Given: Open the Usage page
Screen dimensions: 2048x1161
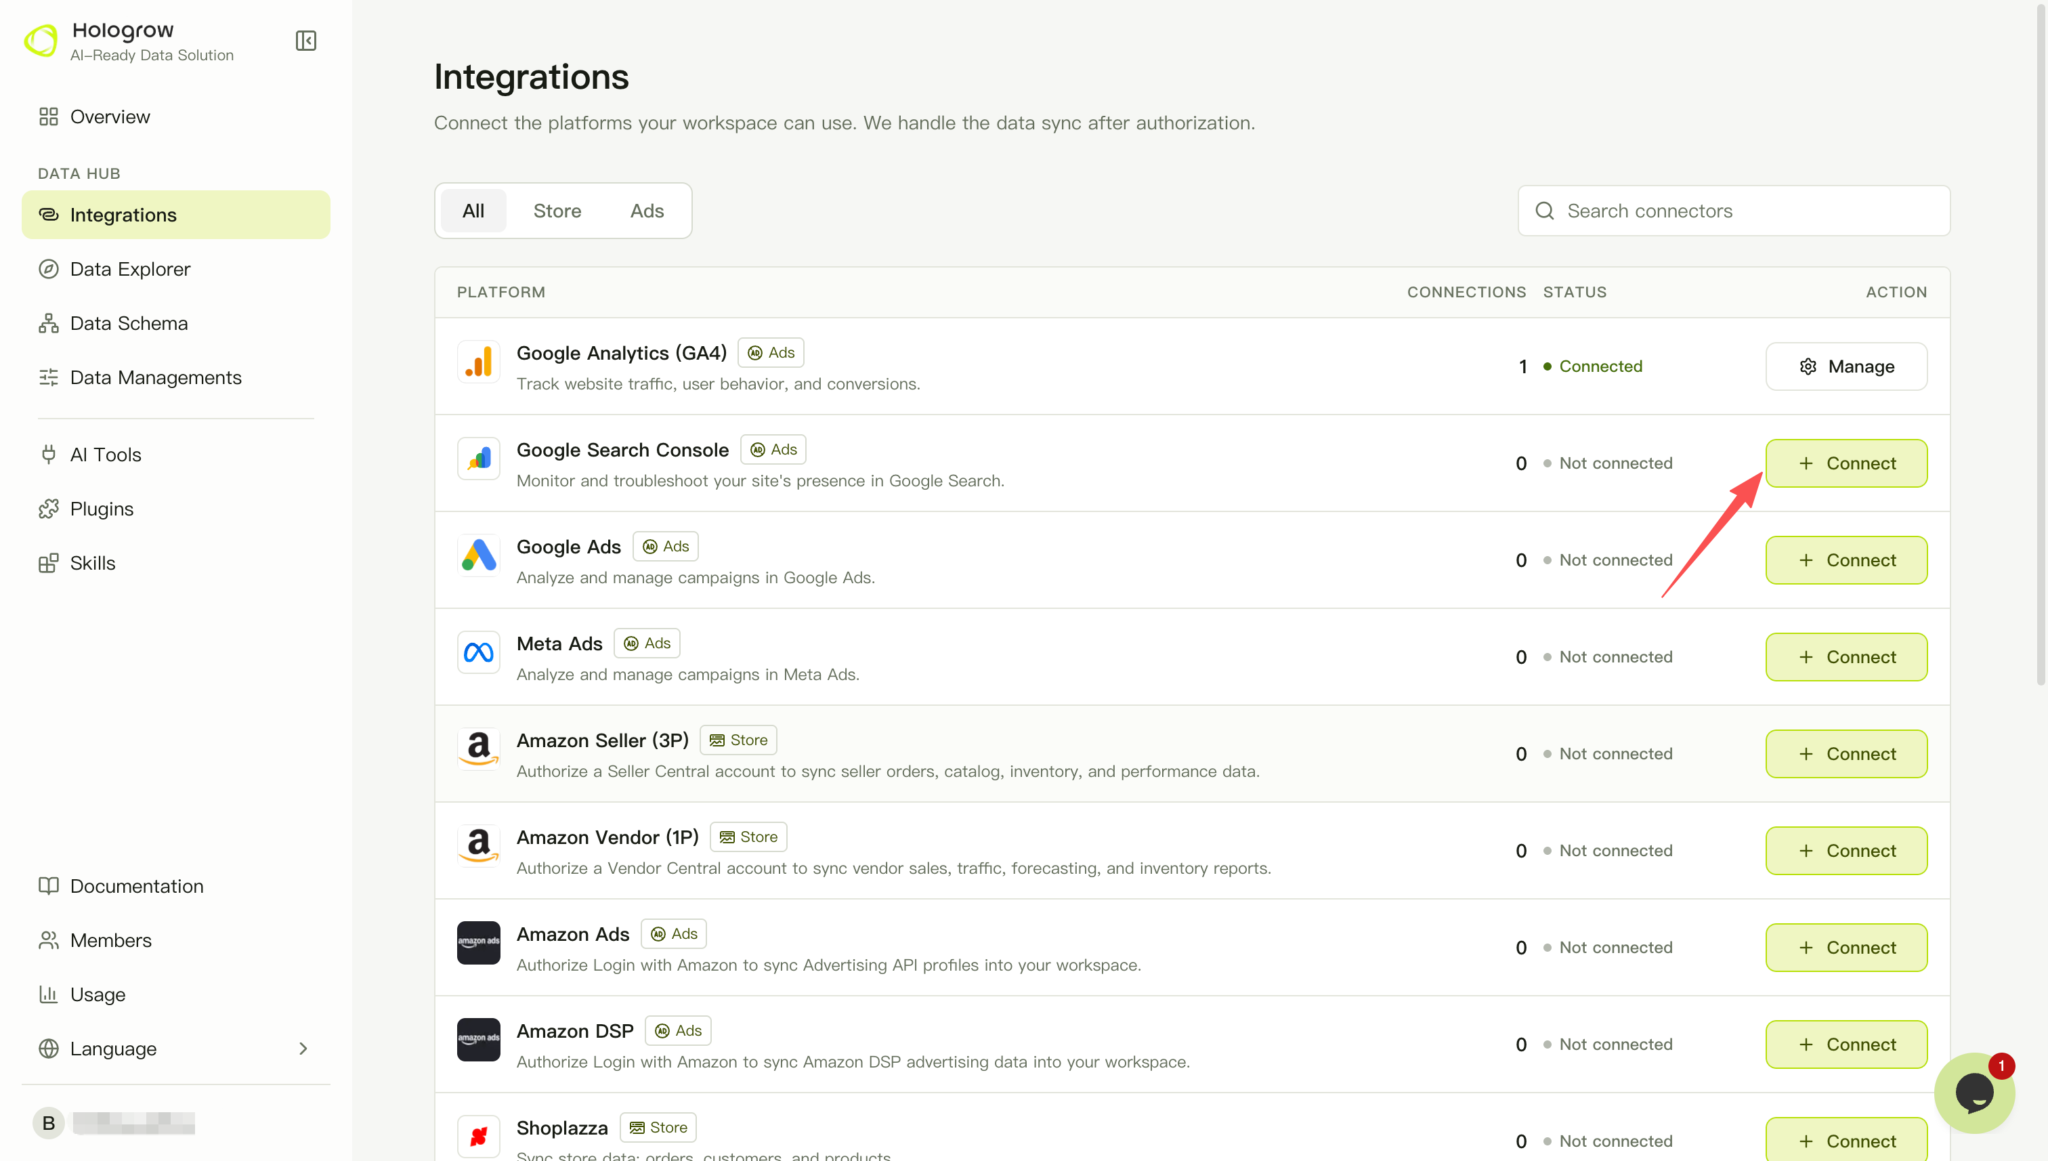Looking at the screenshot, I should pyautogui.click(x=176, y=994).
